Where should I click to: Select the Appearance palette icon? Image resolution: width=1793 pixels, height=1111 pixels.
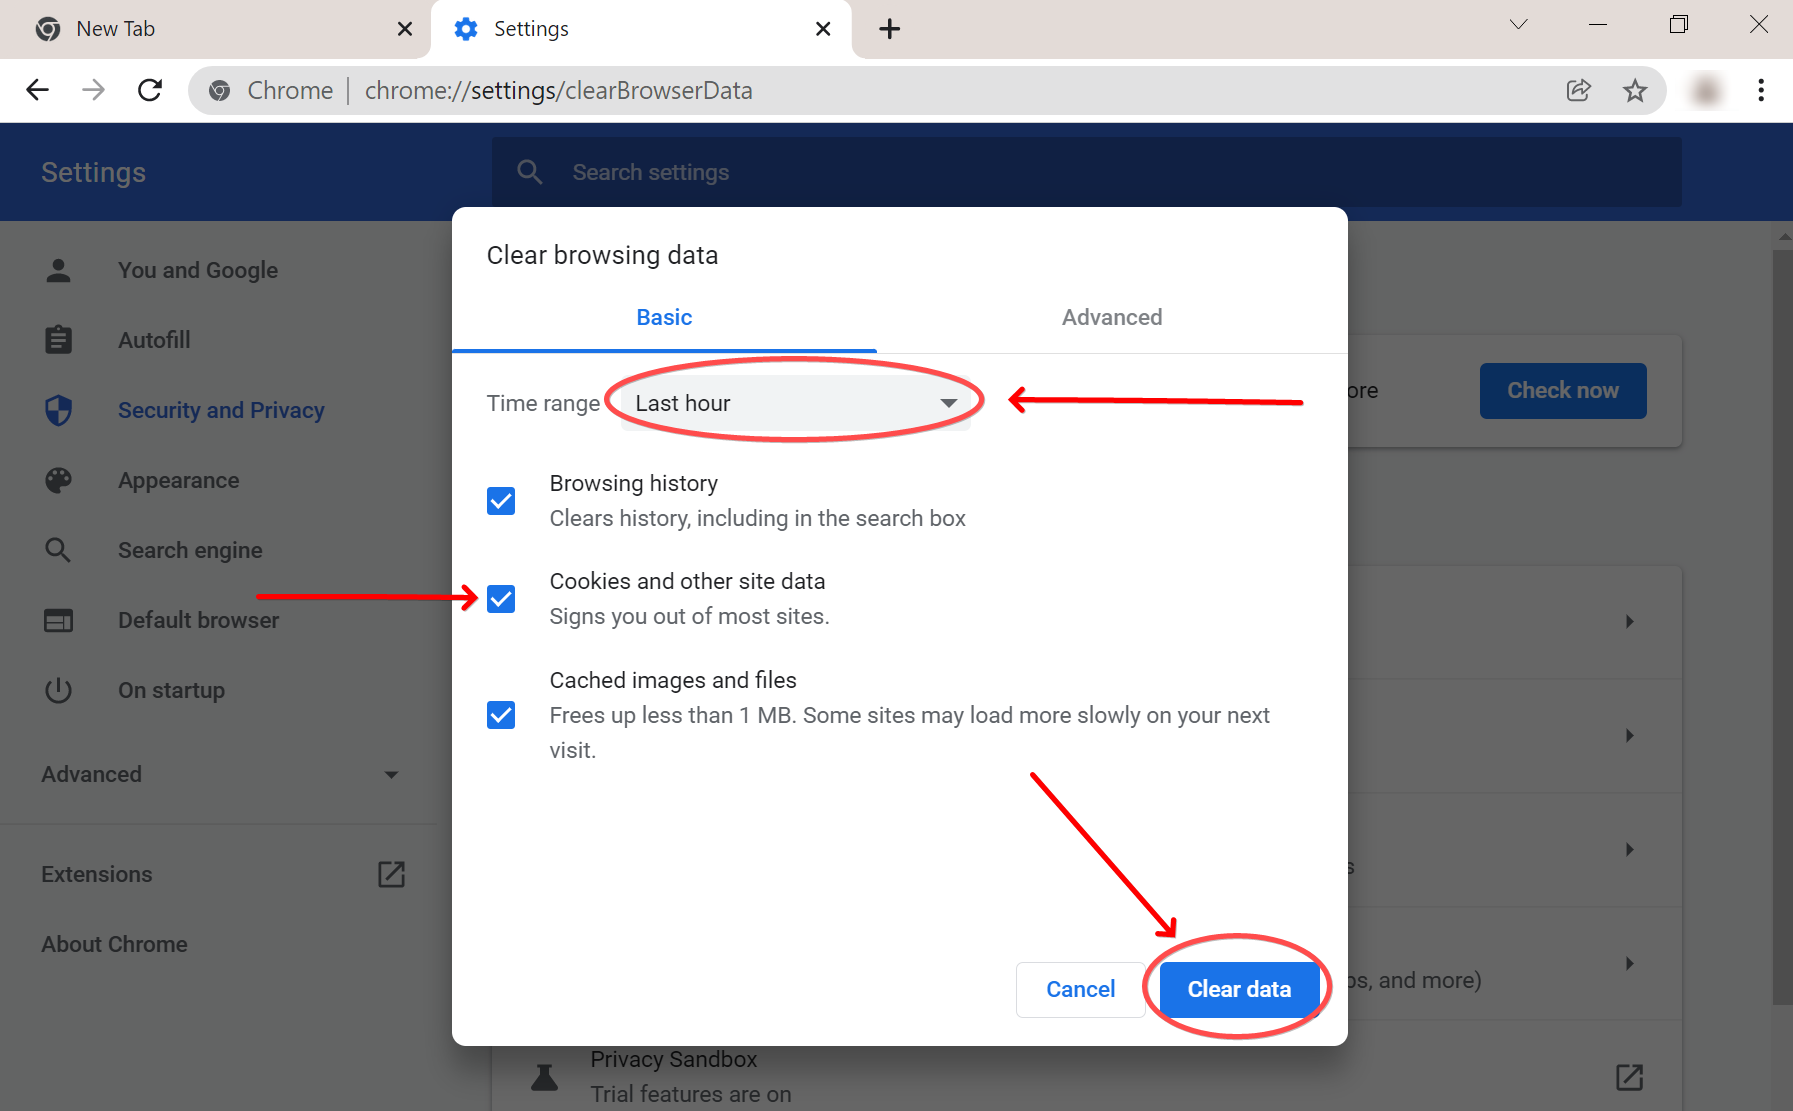[58, 480]
